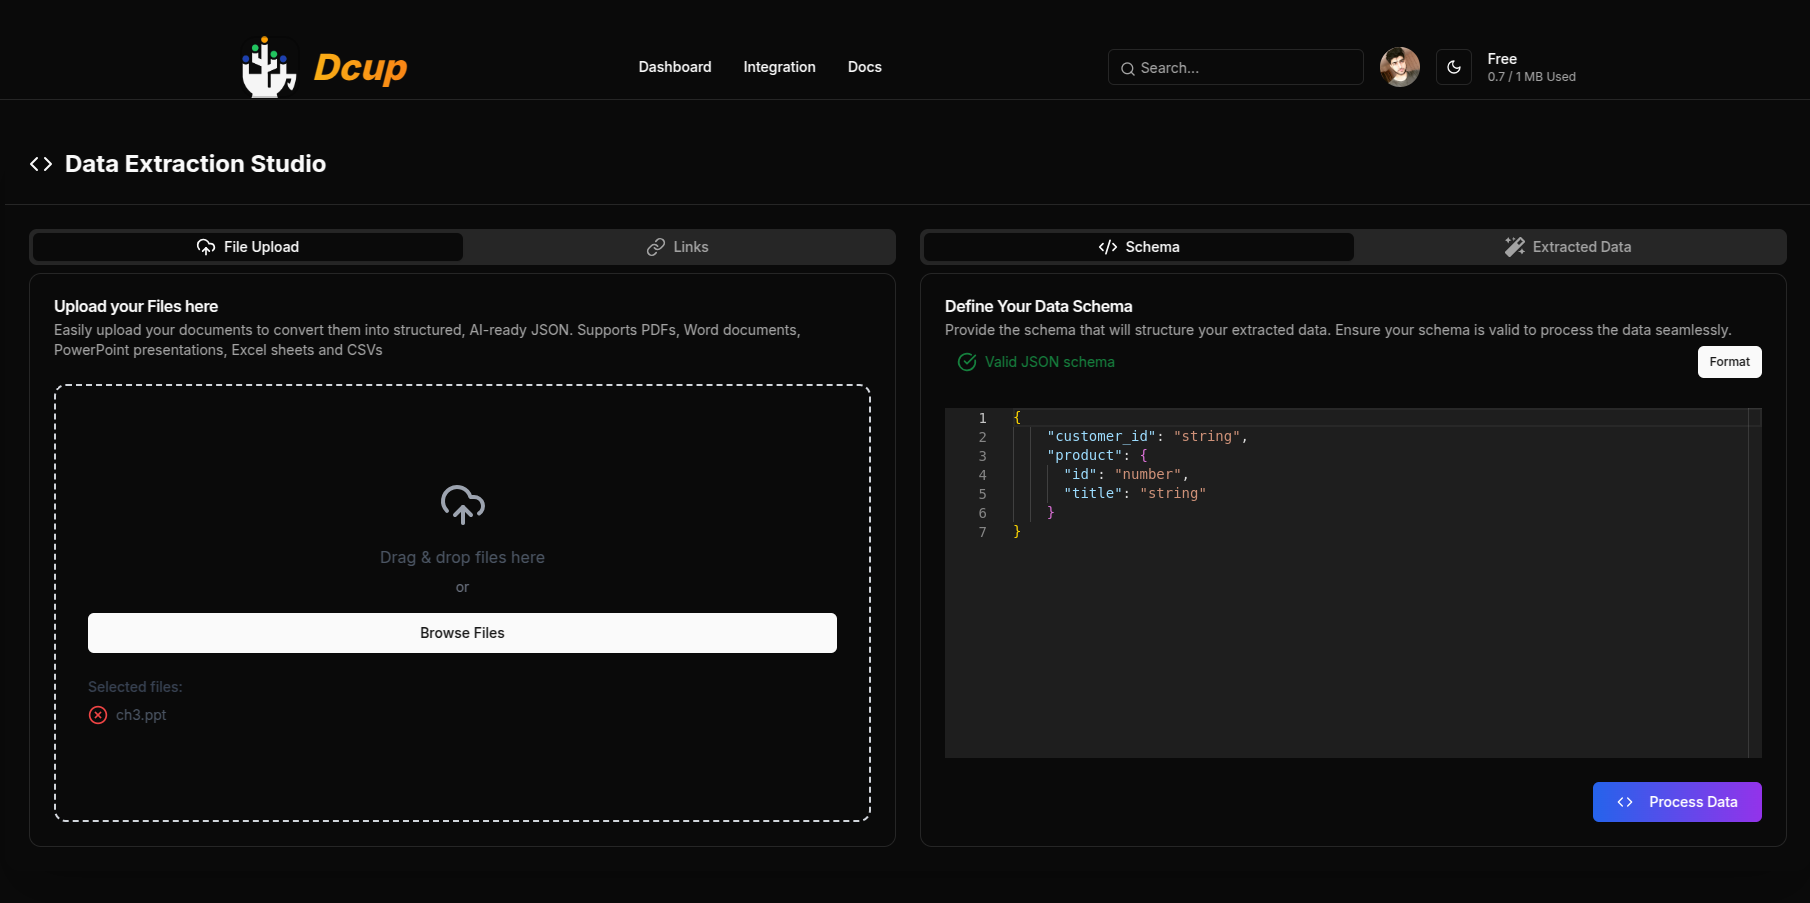Click the Upload your Files here heading
This screenshot has height=903, width=1810.
pyautogui.click(x=136, y=306)
